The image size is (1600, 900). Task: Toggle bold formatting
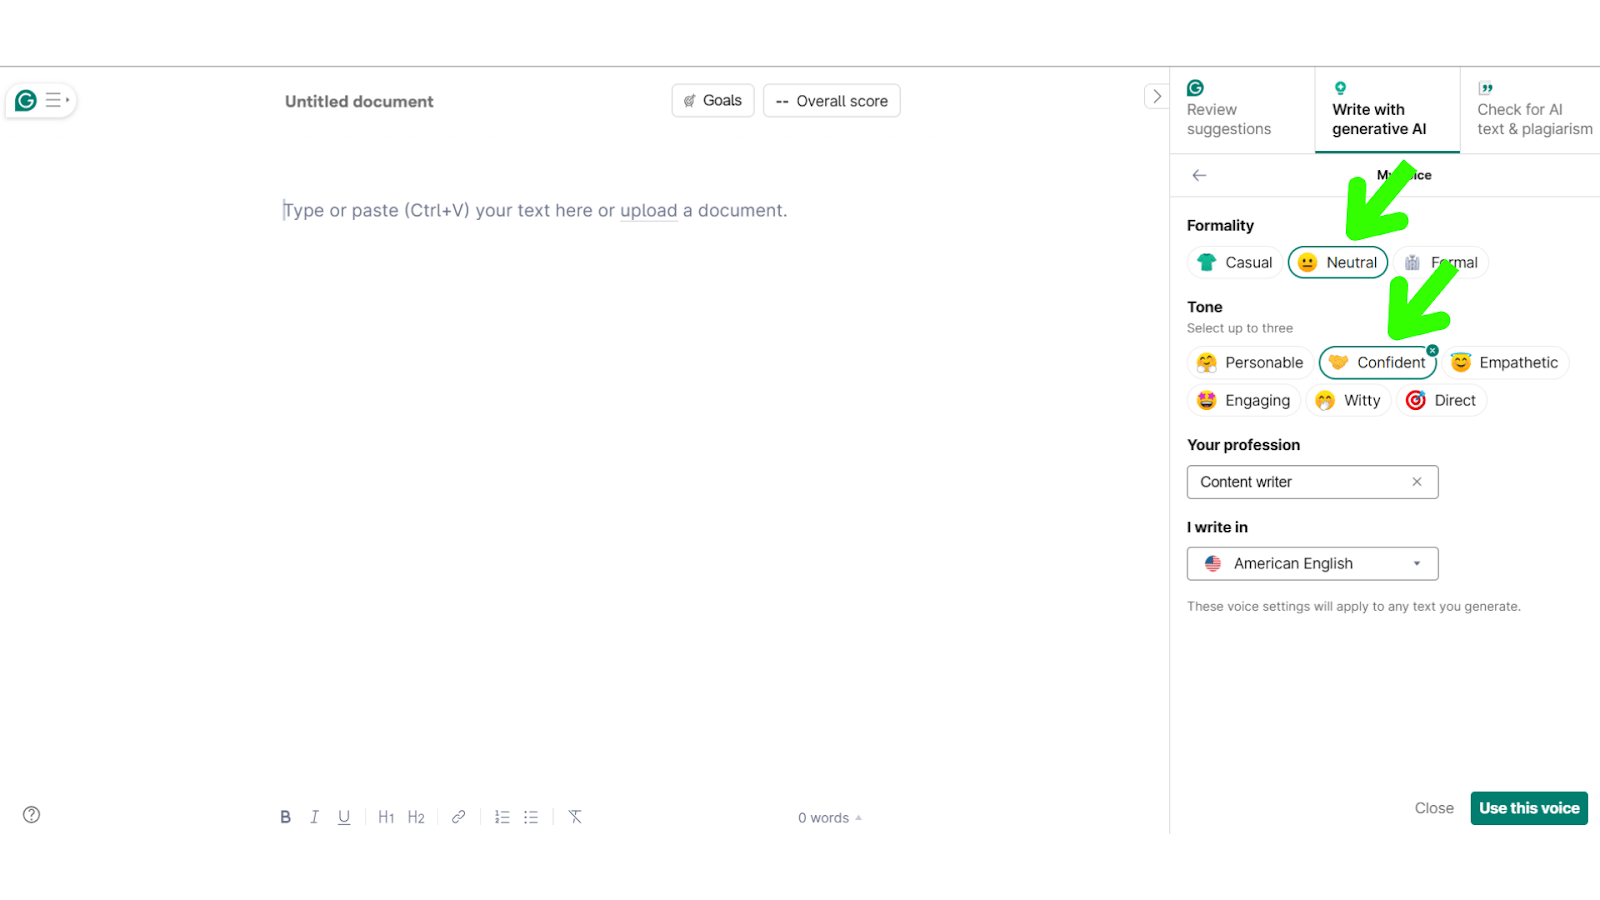coord(286,817)
